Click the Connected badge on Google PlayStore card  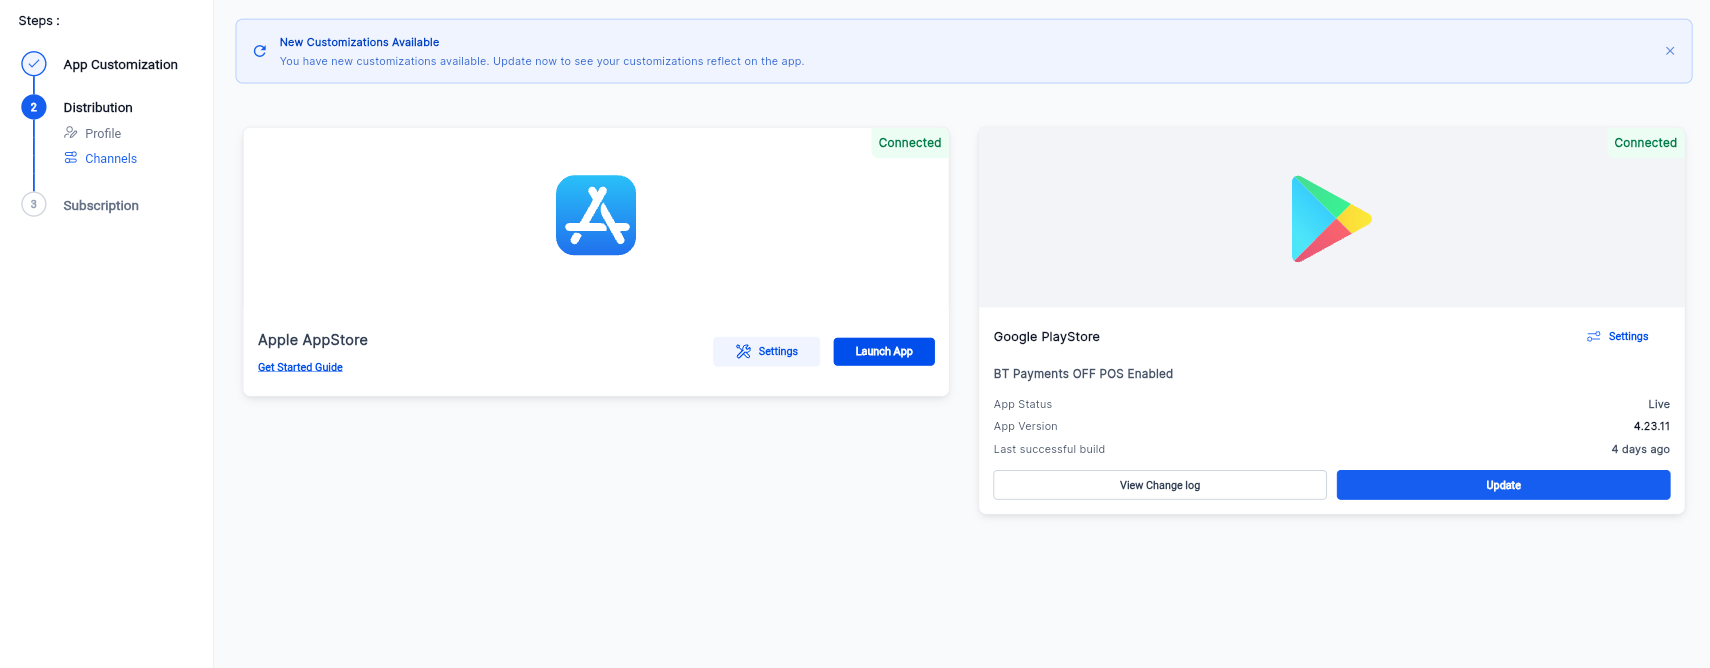click(1645, 143)
